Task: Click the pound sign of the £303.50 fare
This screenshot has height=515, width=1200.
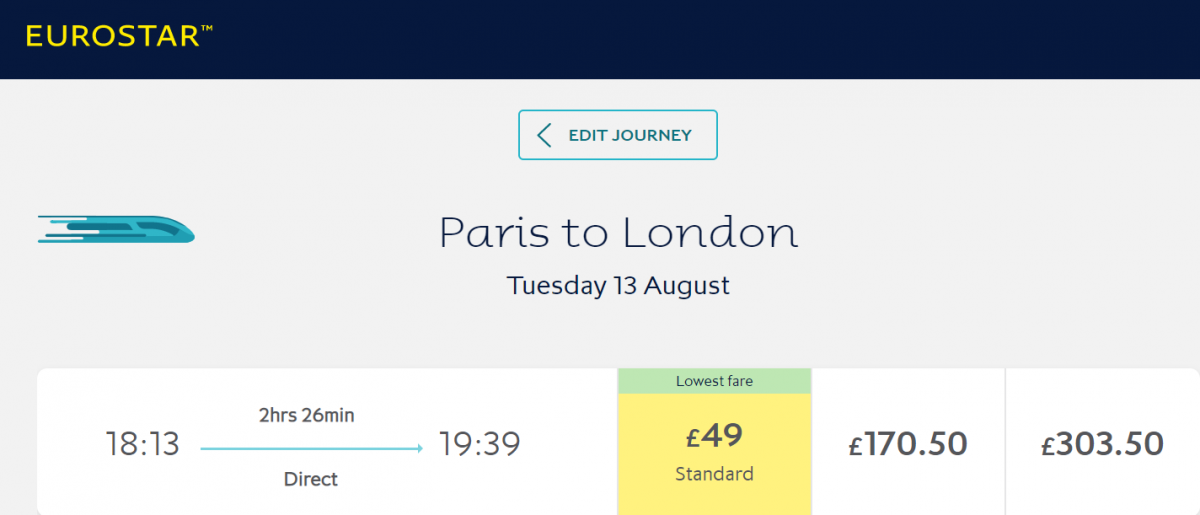Action: pyautogui.click(x=1048, y=446)
